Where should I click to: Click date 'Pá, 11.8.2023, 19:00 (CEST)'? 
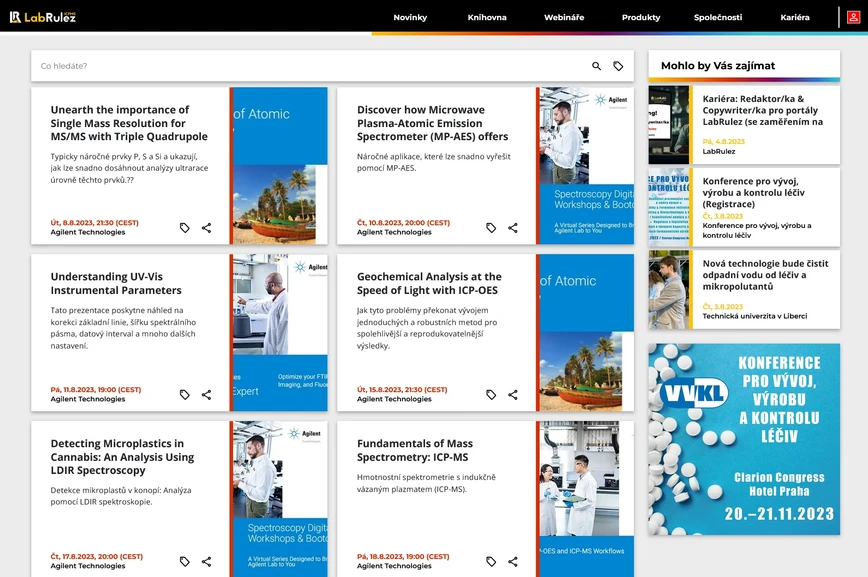pyautogui.click(x=96, y=389)
